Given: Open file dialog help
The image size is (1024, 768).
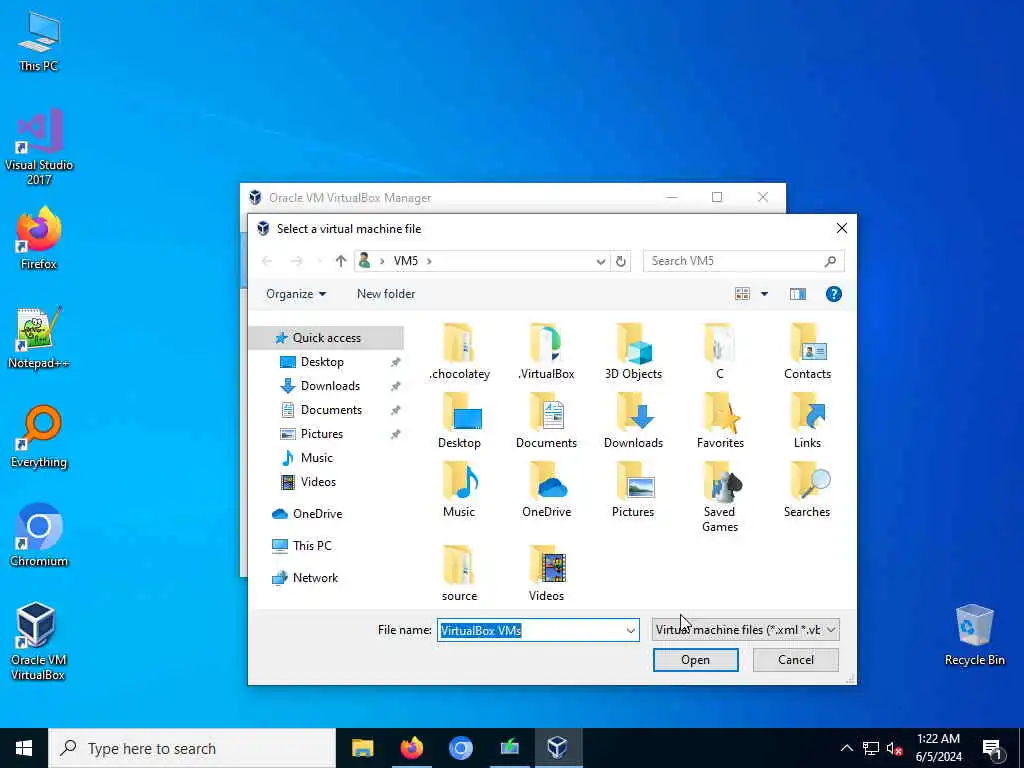Looking at the screenshot, I should pos(833,294).
